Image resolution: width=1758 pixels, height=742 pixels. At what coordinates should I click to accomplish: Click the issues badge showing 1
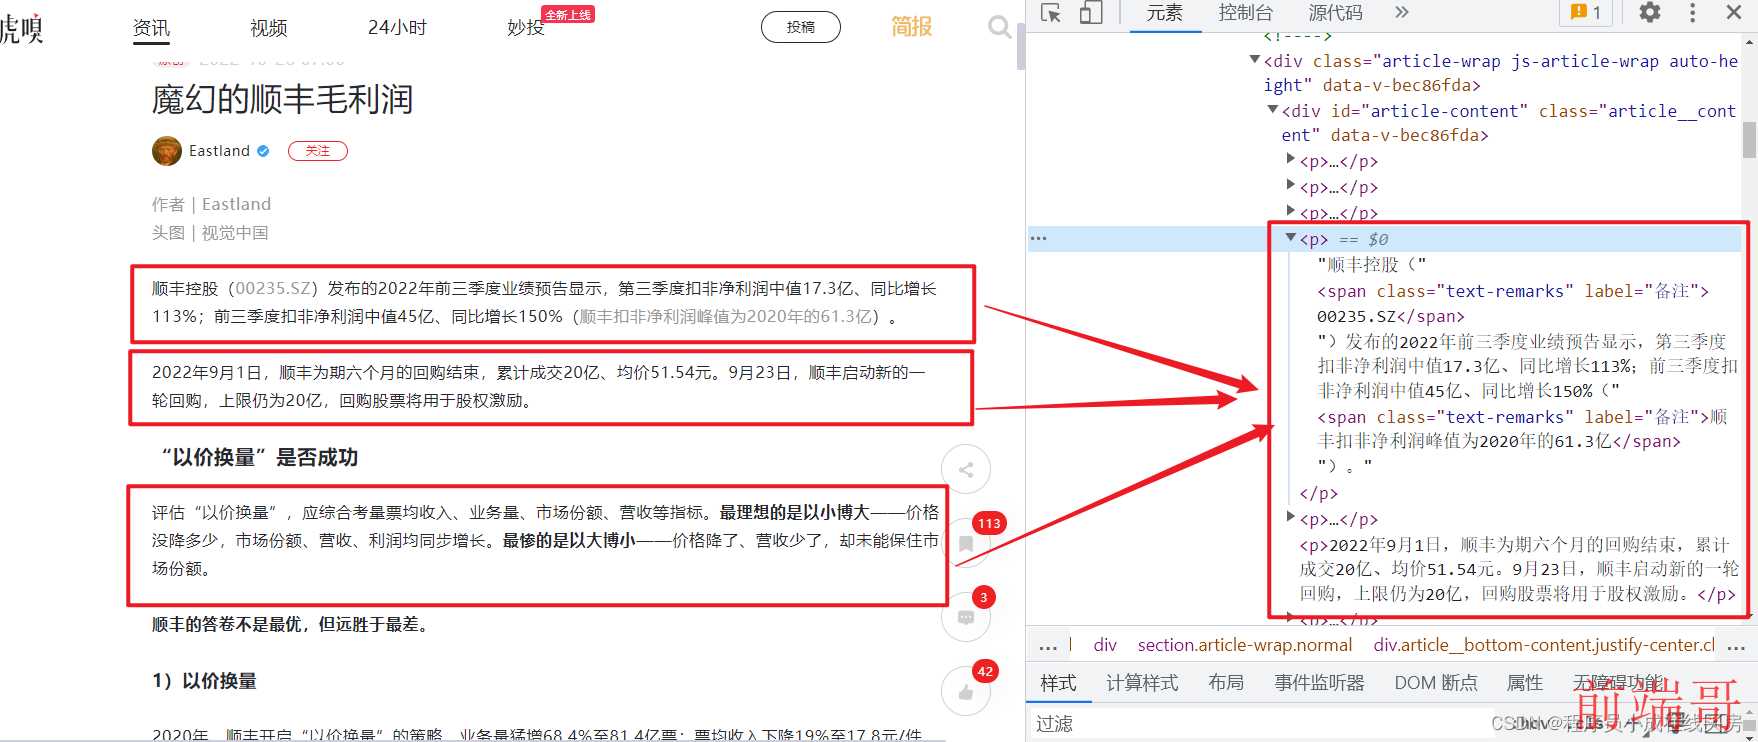pos(1586,12)
